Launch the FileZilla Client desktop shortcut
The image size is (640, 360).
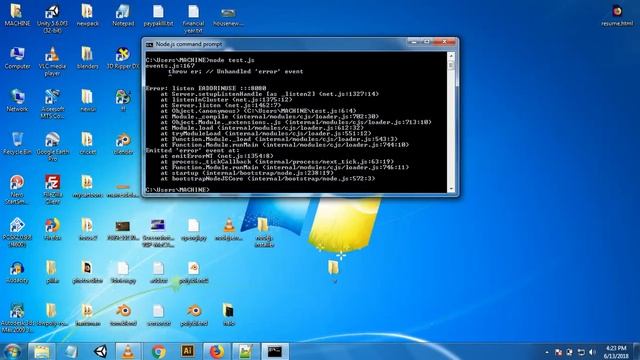point(52,189)
